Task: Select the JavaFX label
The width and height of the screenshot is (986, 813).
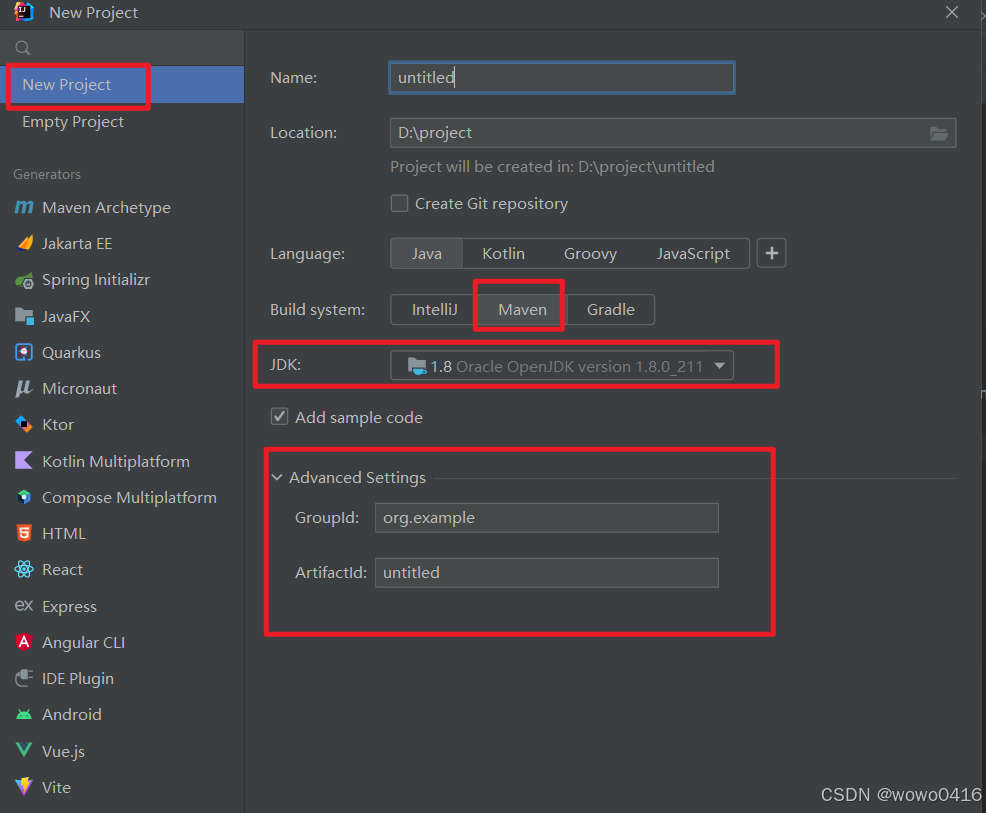Action: pyautogui.click(x=65, y=316)
